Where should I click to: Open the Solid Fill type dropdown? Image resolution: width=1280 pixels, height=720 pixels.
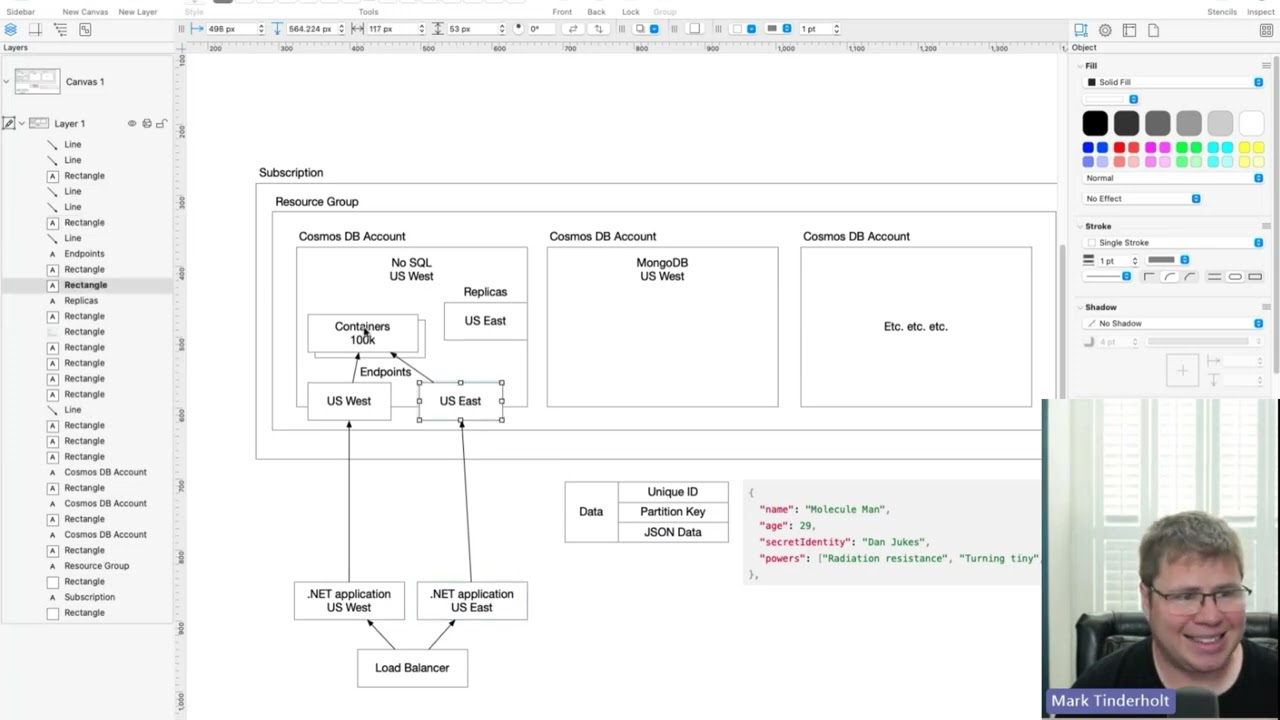coord(1174,82)
